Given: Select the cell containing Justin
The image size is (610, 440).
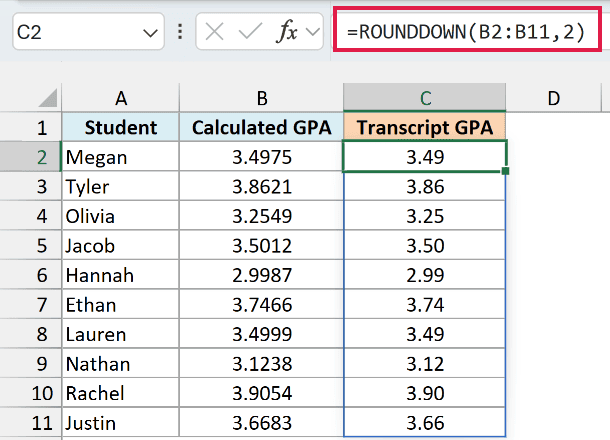Looking at the screenshot, I should [x=121, y=422].
